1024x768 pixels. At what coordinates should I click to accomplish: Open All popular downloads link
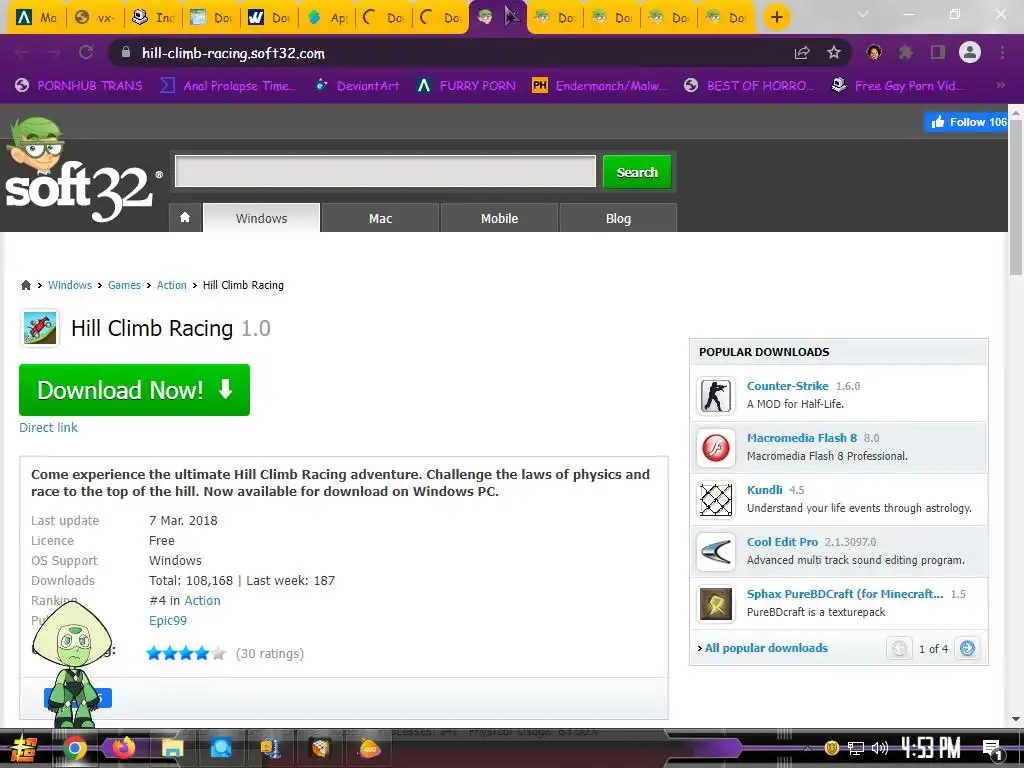[x=766, y=648]
